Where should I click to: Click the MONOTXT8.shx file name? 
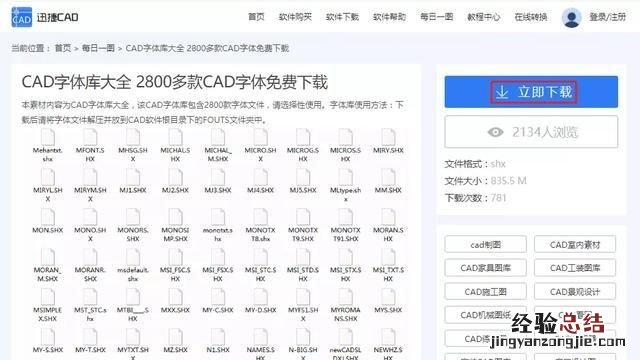coord(260,234)
